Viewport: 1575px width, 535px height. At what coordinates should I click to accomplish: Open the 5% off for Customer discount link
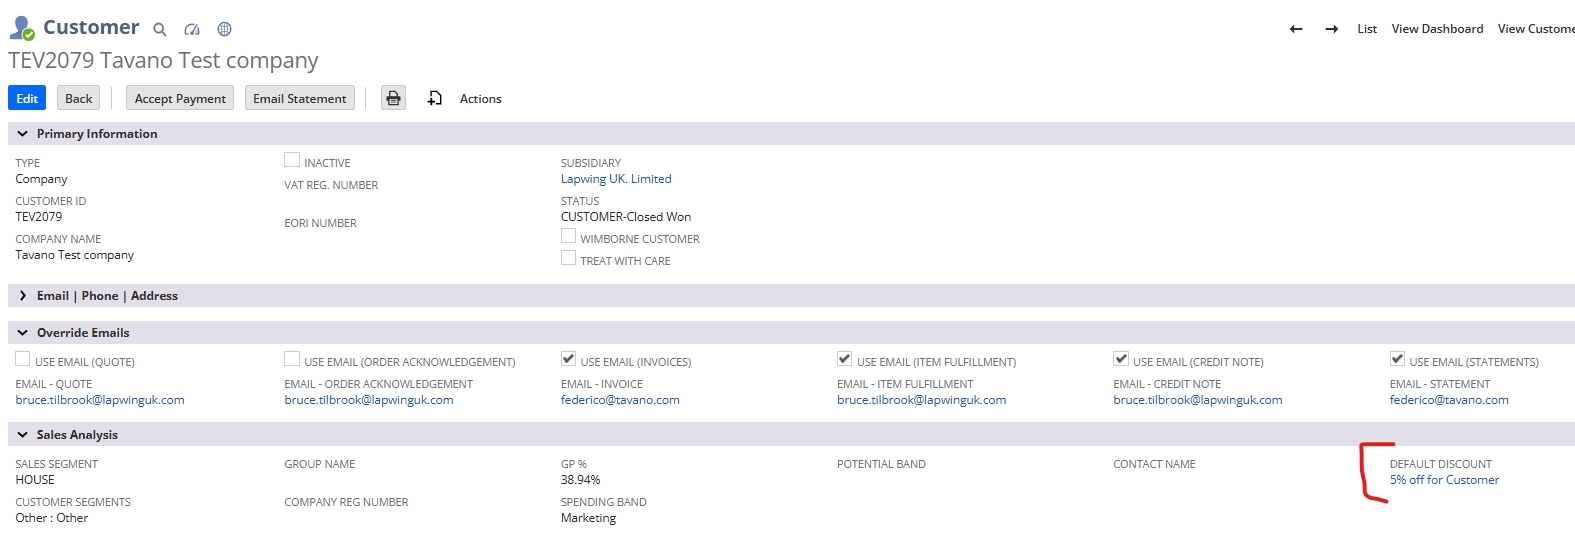pyautogui.click(x=1444, y=480)
